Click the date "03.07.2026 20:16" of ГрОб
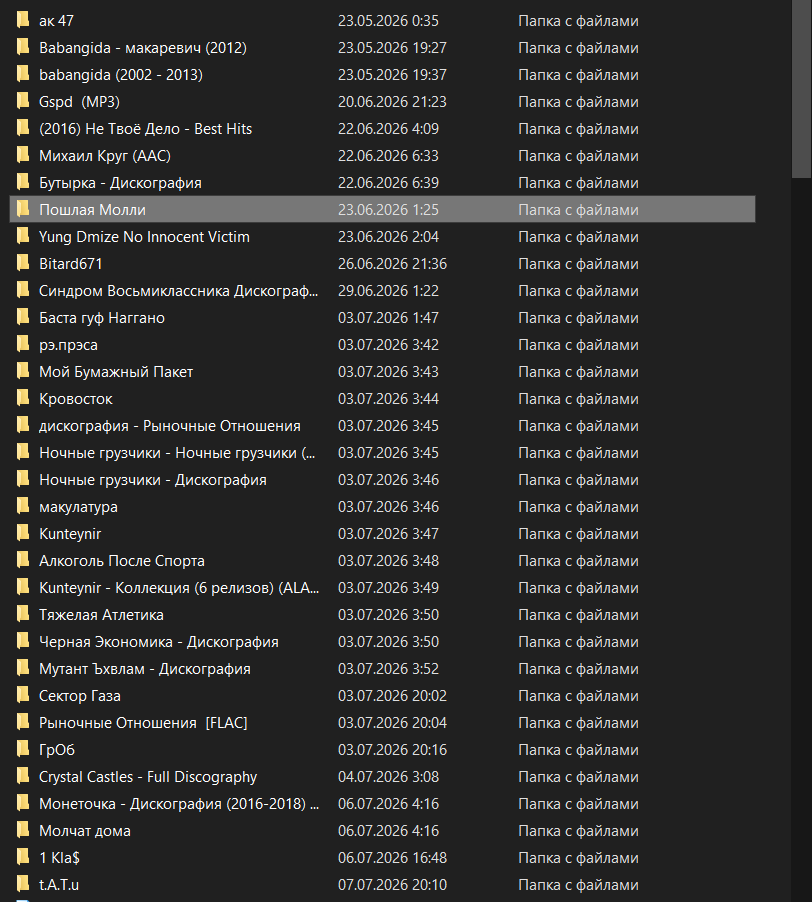 point(392,750)
